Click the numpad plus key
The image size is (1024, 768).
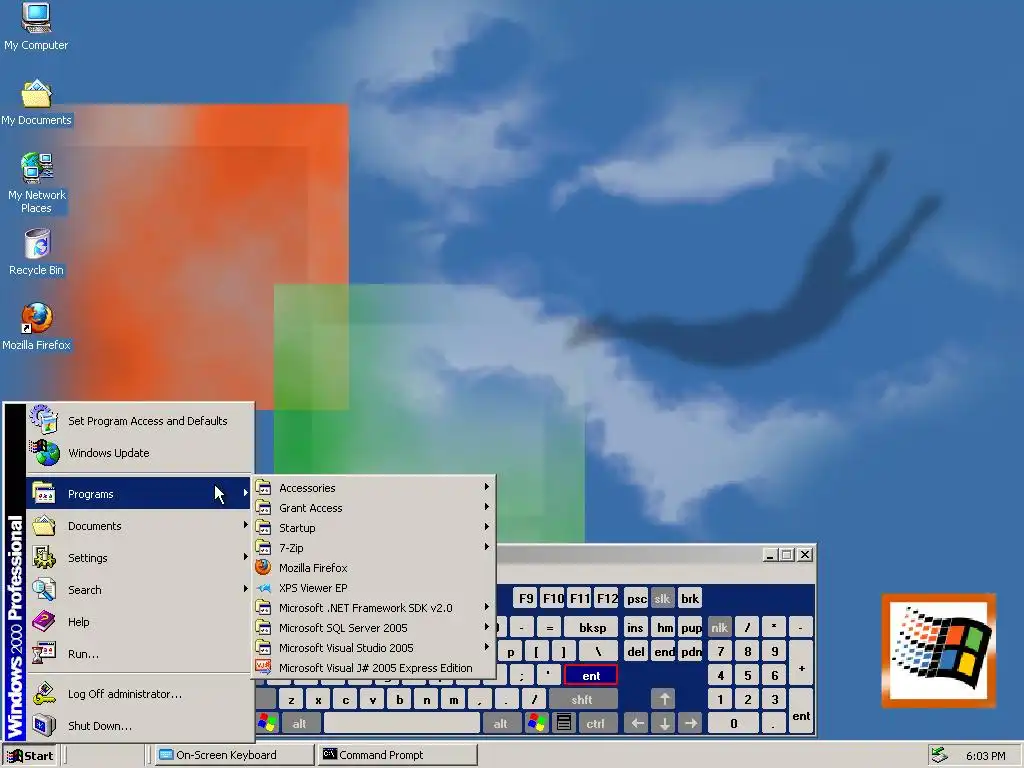[x=801, y=664]
